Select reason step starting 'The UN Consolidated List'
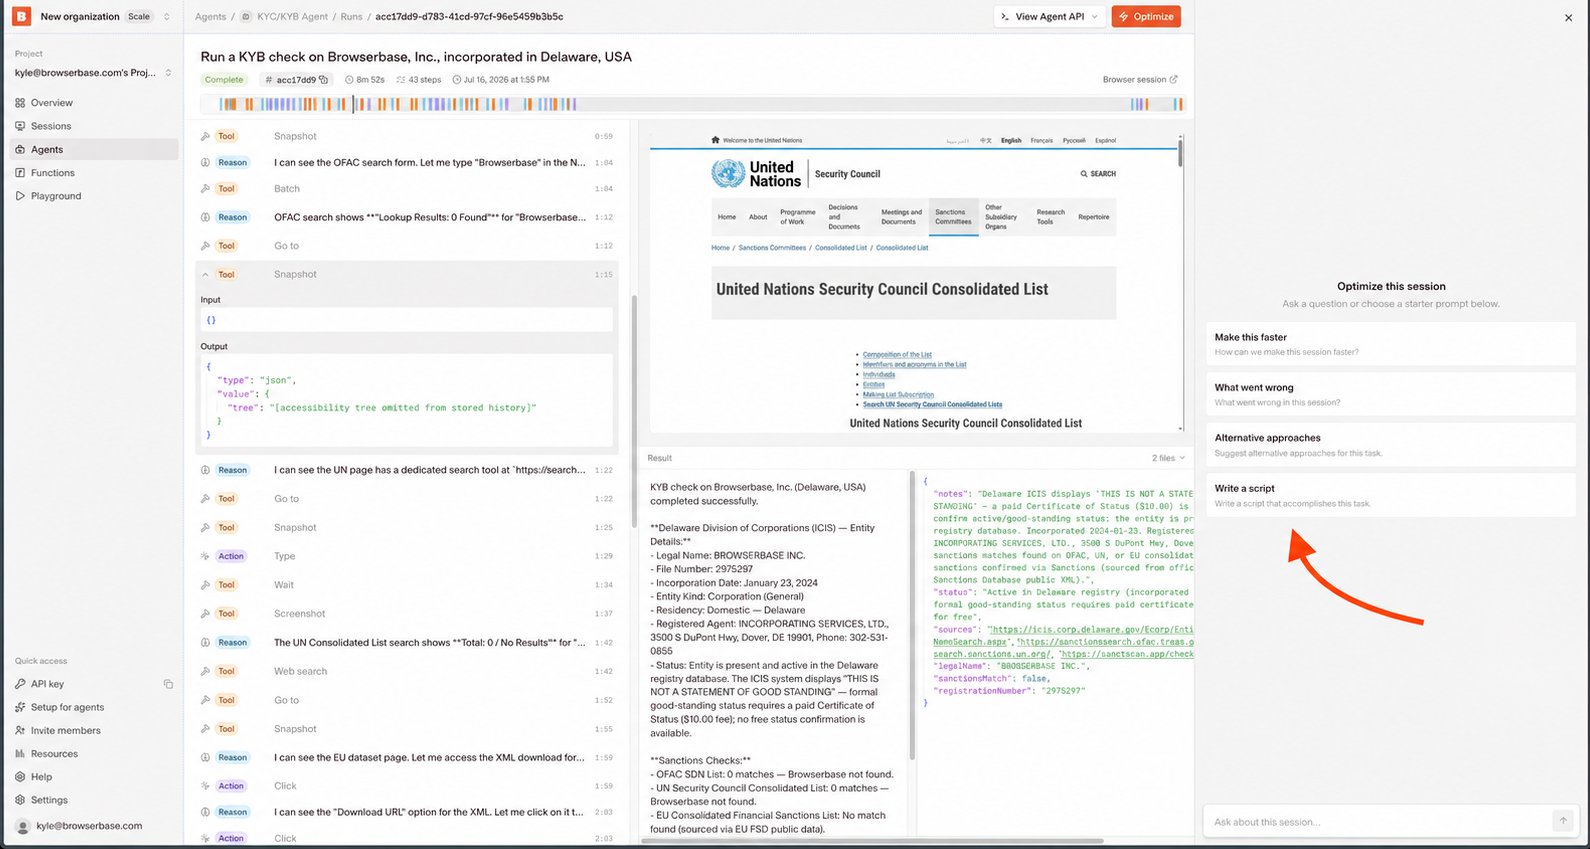The width and height of the screenshot is (1590, 849). click(x=407, y=643)
